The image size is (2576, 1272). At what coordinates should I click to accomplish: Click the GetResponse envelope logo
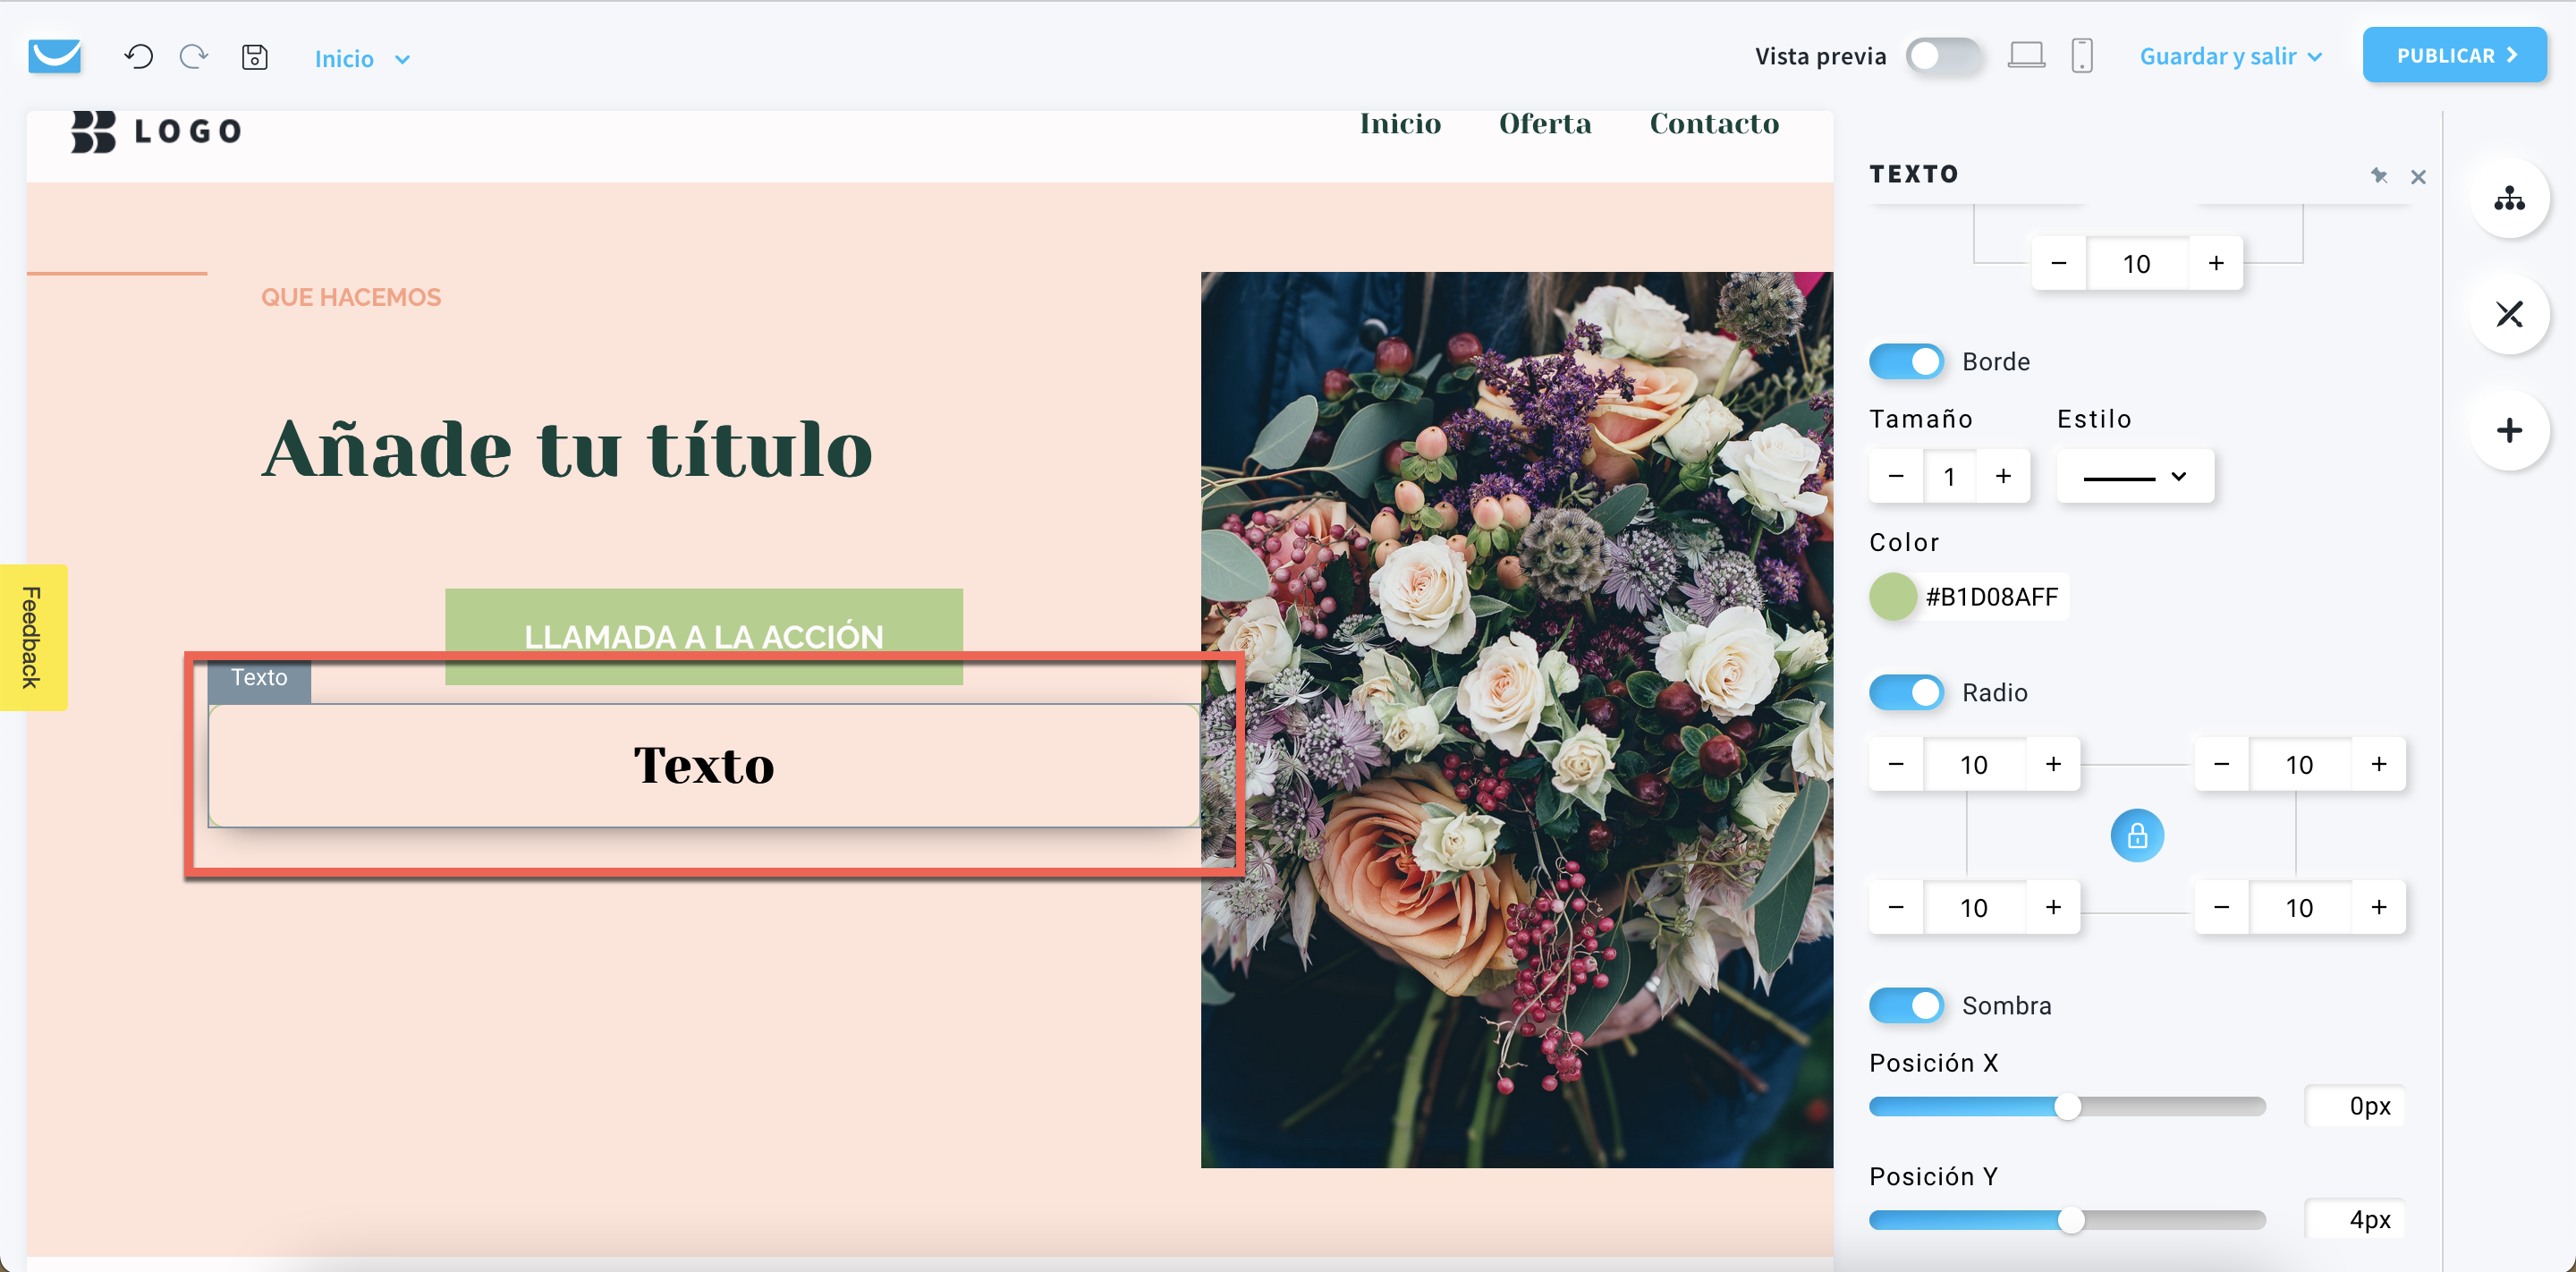coord(55,56)
